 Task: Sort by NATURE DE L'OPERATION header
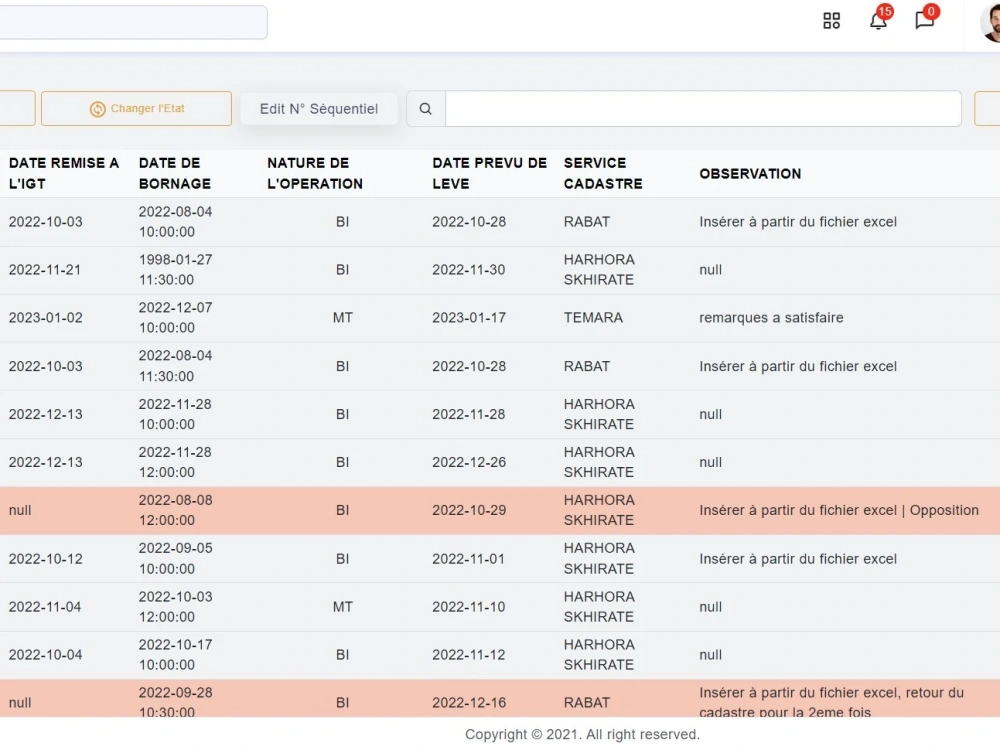coord(314,173)
